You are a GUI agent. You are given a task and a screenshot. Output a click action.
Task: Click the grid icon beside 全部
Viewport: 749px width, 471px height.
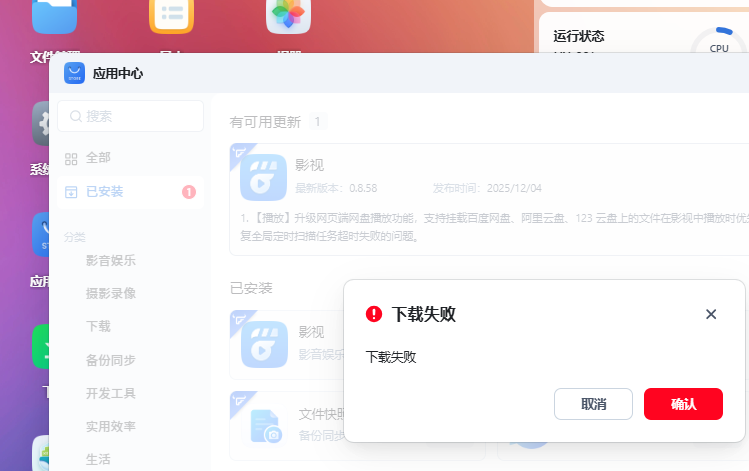click(71, 159)
